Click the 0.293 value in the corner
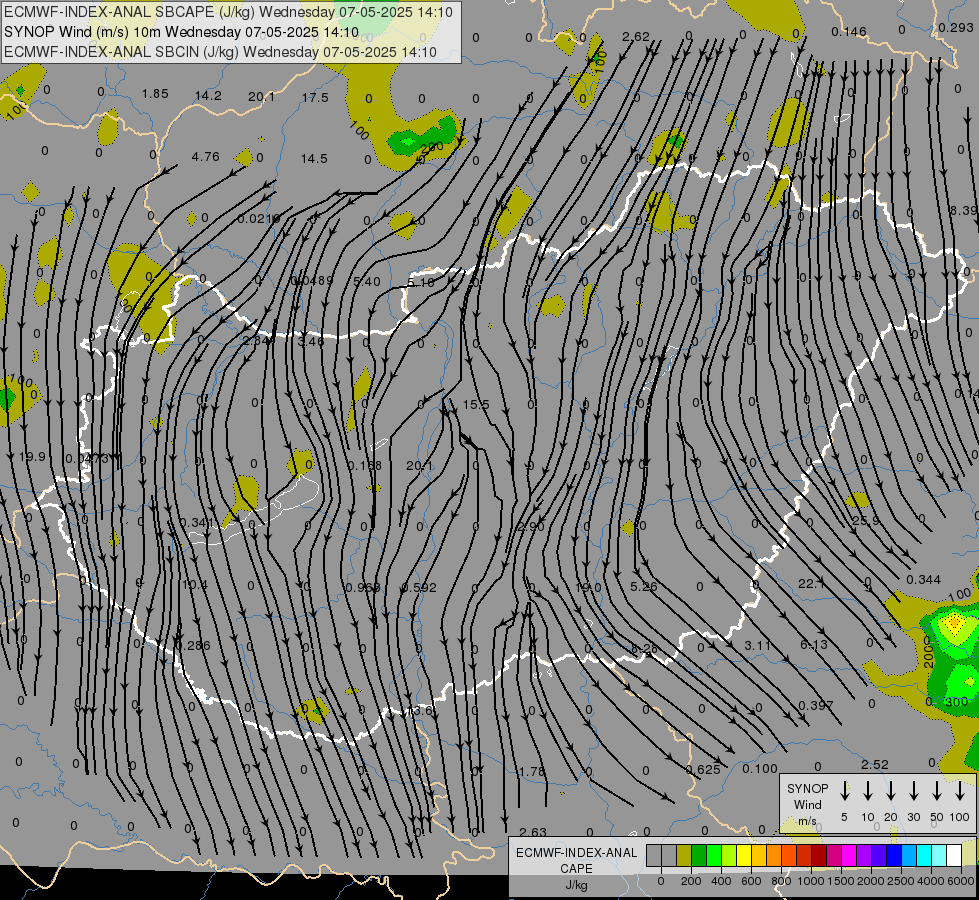This screenshot has width=979, height=900. [x=956, y=27]
